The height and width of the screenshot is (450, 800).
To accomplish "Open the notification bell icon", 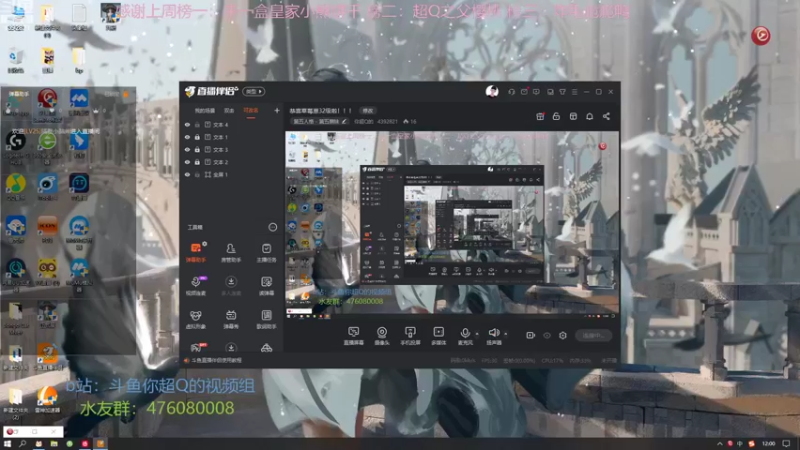I will tap(589, 116).
